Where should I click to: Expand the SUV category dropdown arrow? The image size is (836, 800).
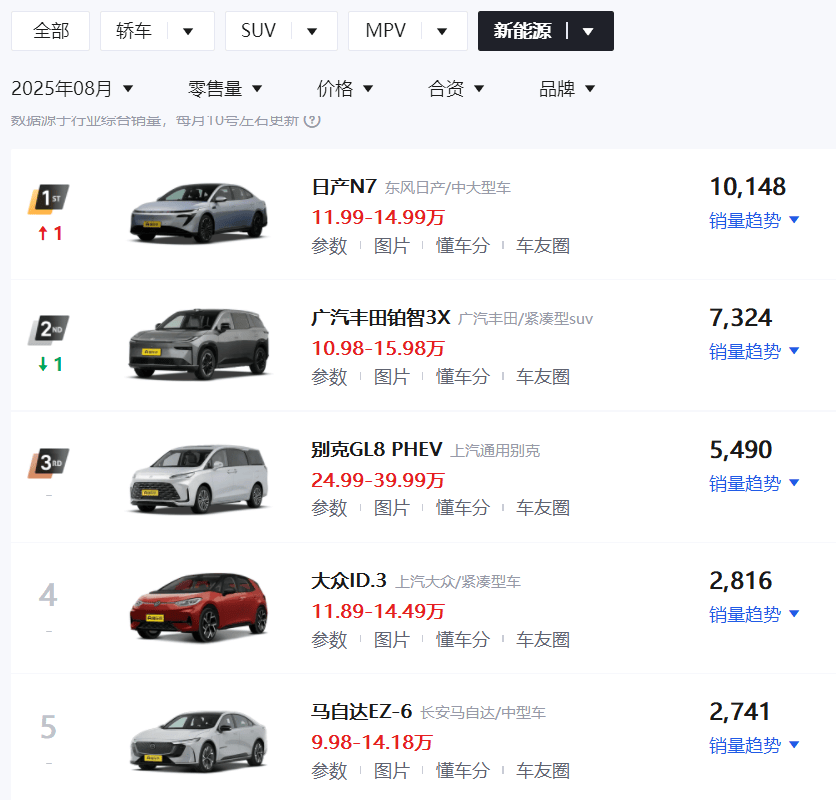click(x=312, y=32)
